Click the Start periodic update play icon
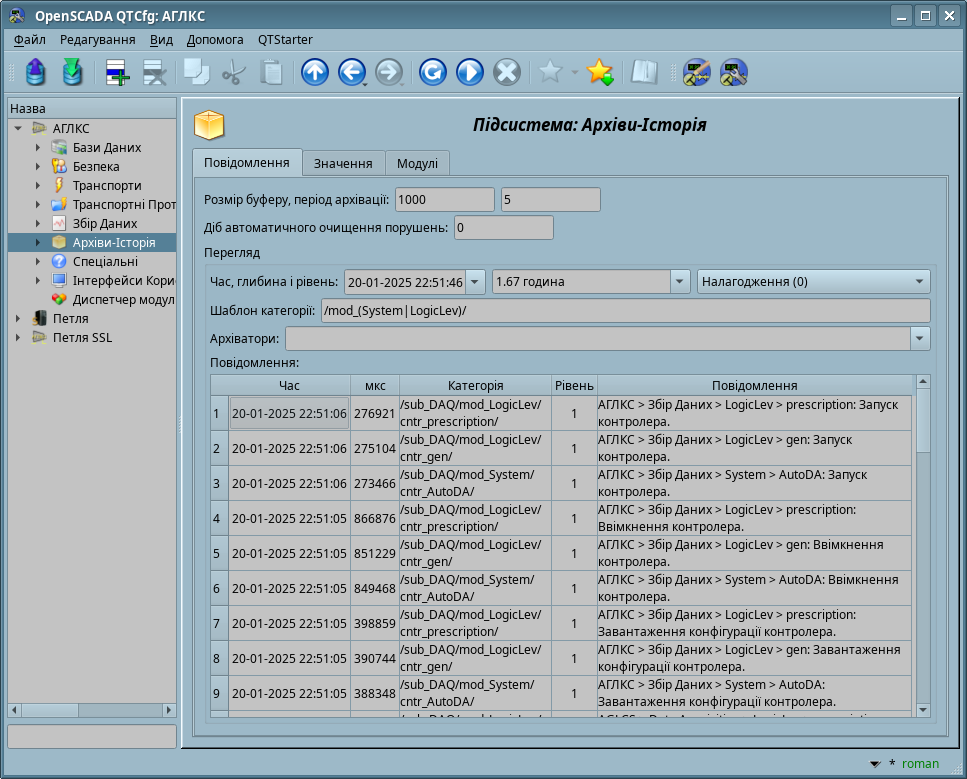The image size is (967, 779). pos(469,72)
